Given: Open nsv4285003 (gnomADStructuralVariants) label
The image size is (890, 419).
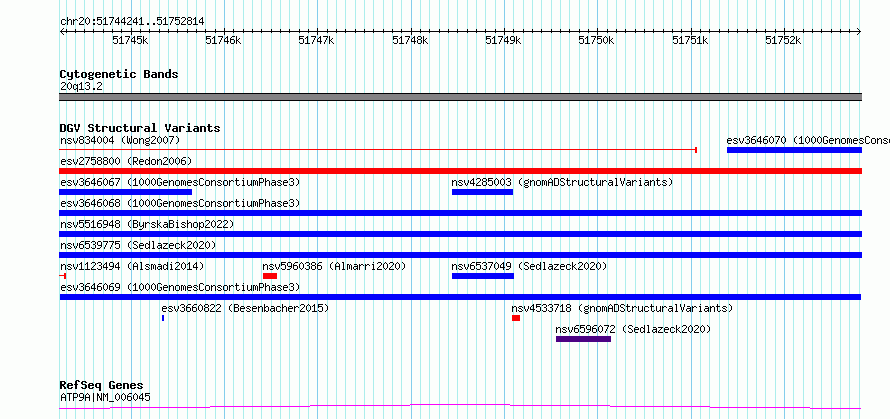Looking at the screenshot, I should click(562, 182).
